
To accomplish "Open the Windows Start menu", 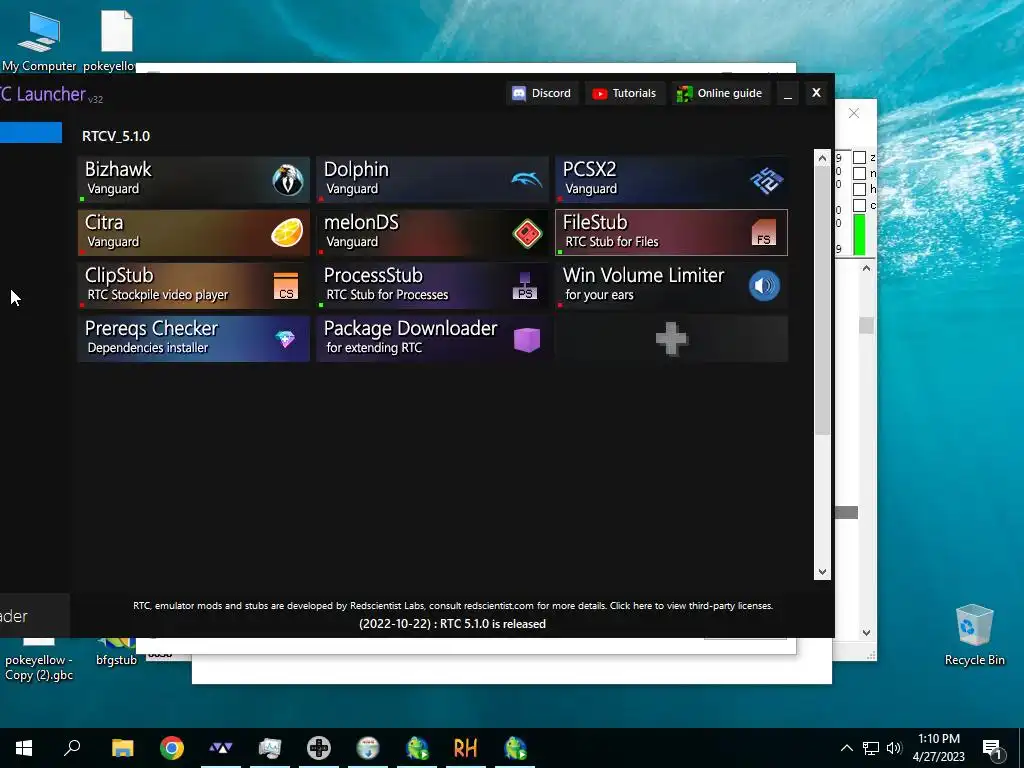I will [x=24, y=748].
